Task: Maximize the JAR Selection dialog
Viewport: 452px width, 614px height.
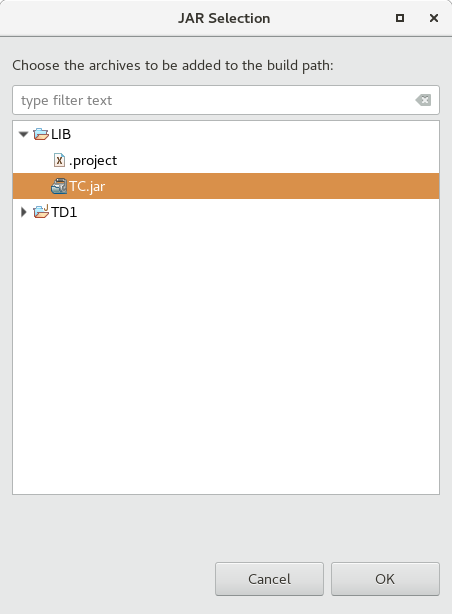Action: click(400, 18)
